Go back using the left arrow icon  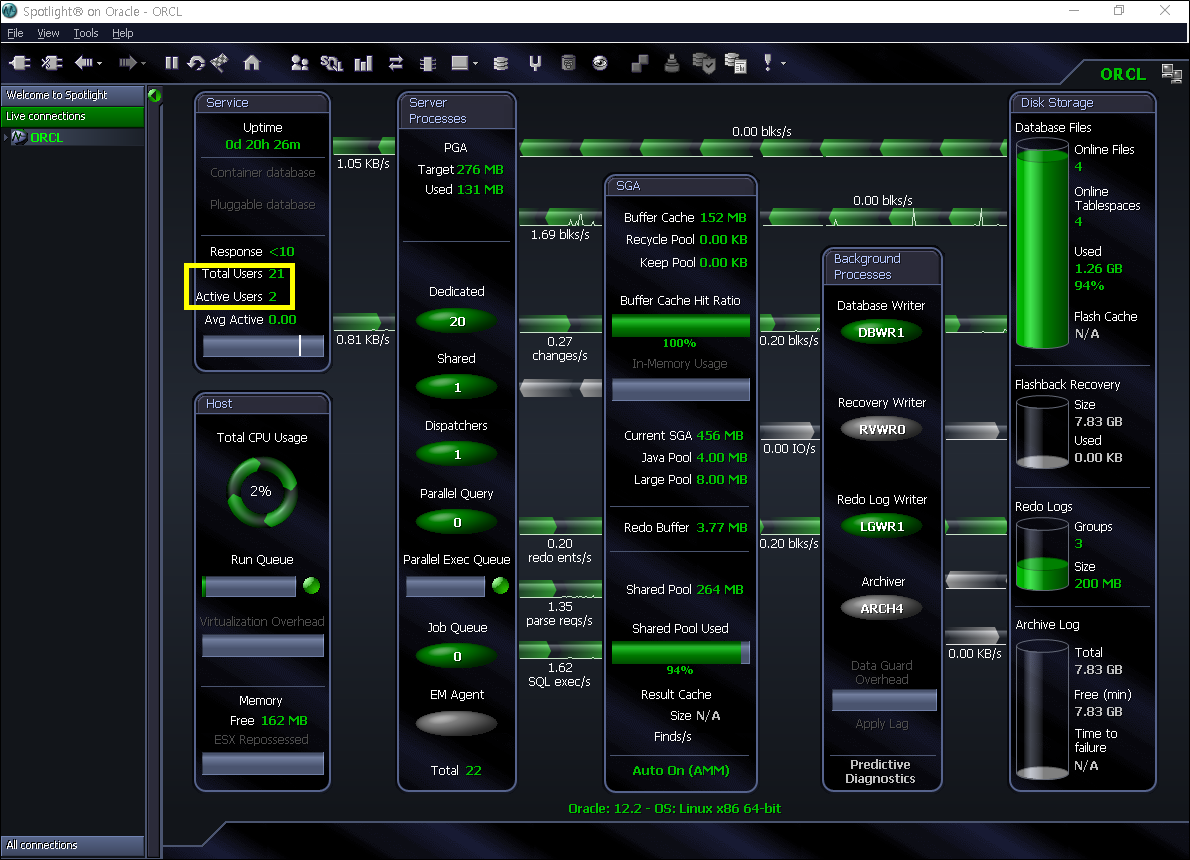[83, 63]
